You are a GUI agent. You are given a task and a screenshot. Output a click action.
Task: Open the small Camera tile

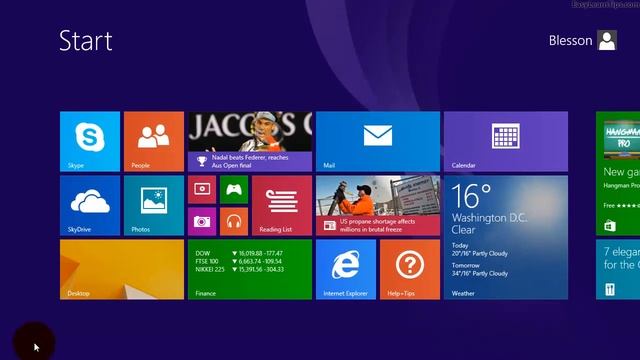pyautogui.click(x=202, y=222)
